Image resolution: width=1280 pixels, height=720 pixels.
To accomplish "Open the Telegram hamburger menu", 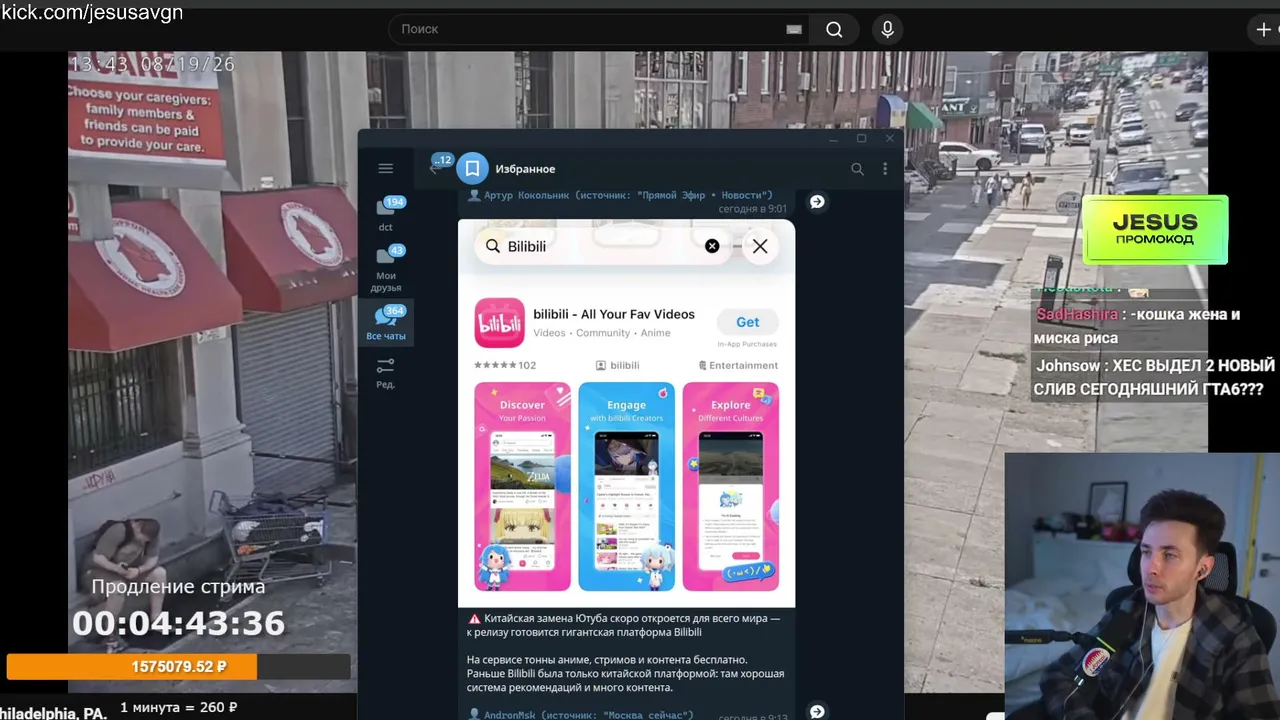I will [x=385, y=169].
